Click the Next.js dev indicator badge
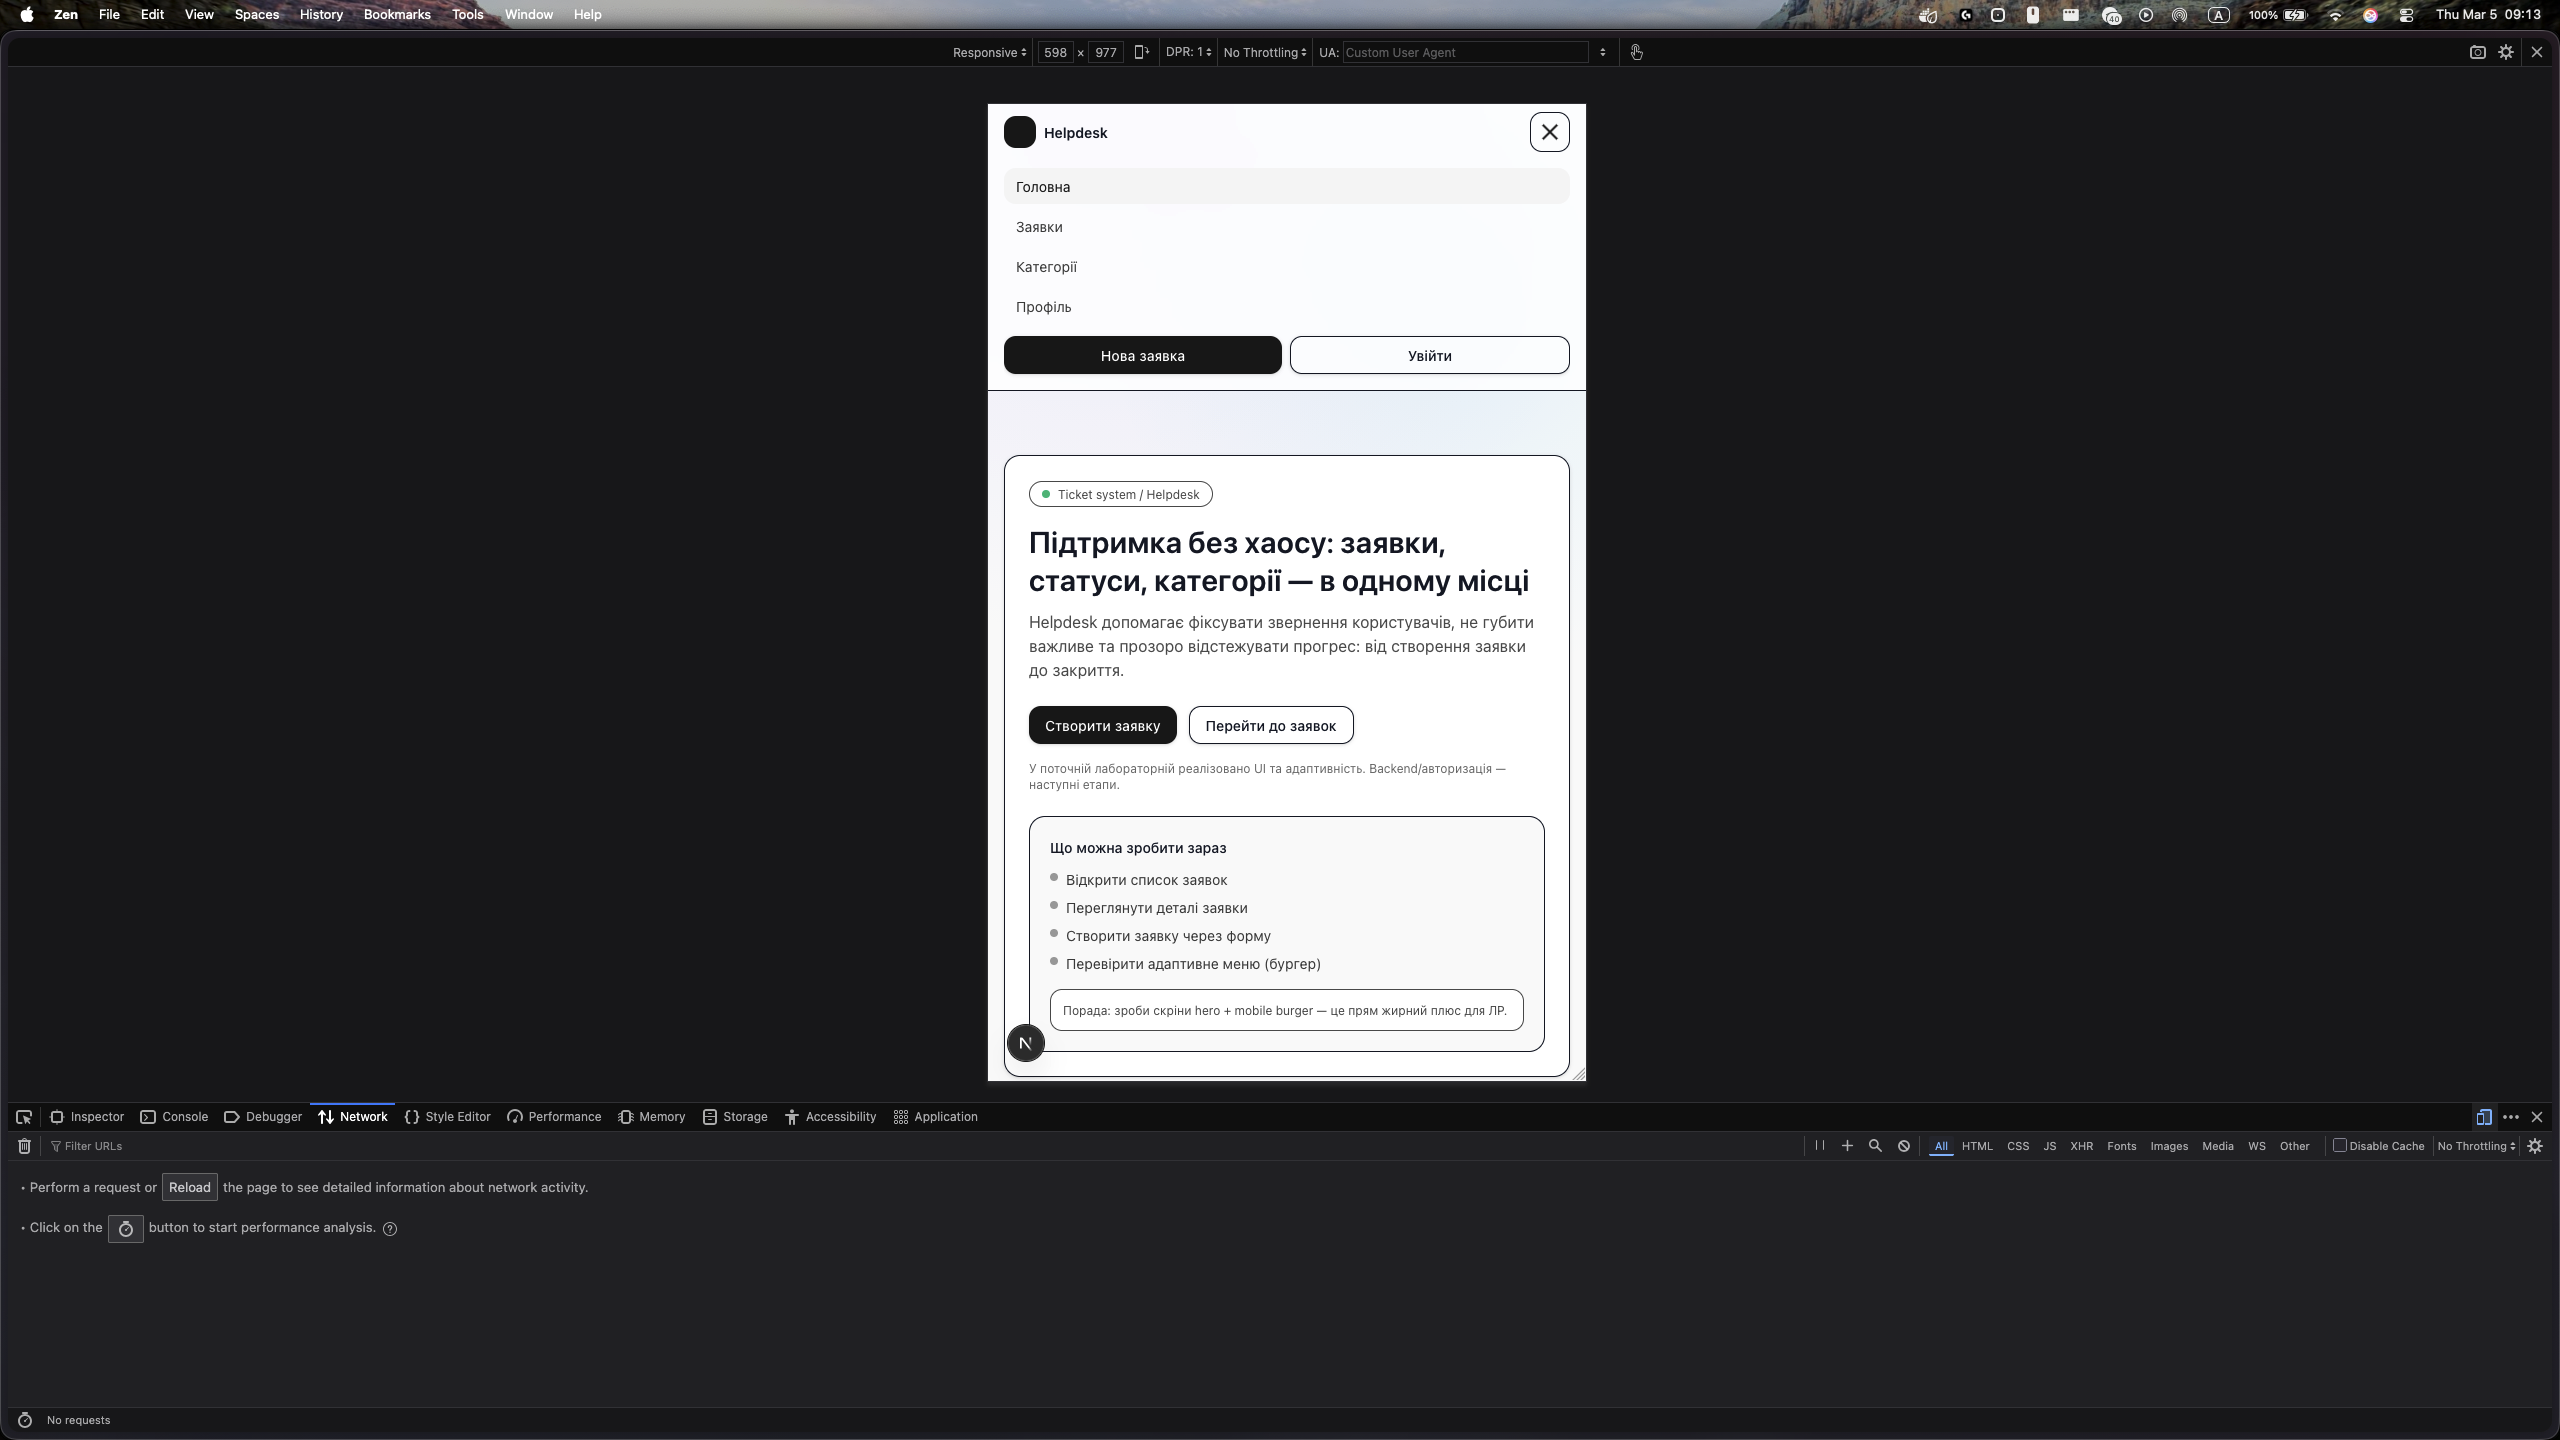This screenshot has height=1440, width=2560. pyautogui.click(x=1025, y=1043)
